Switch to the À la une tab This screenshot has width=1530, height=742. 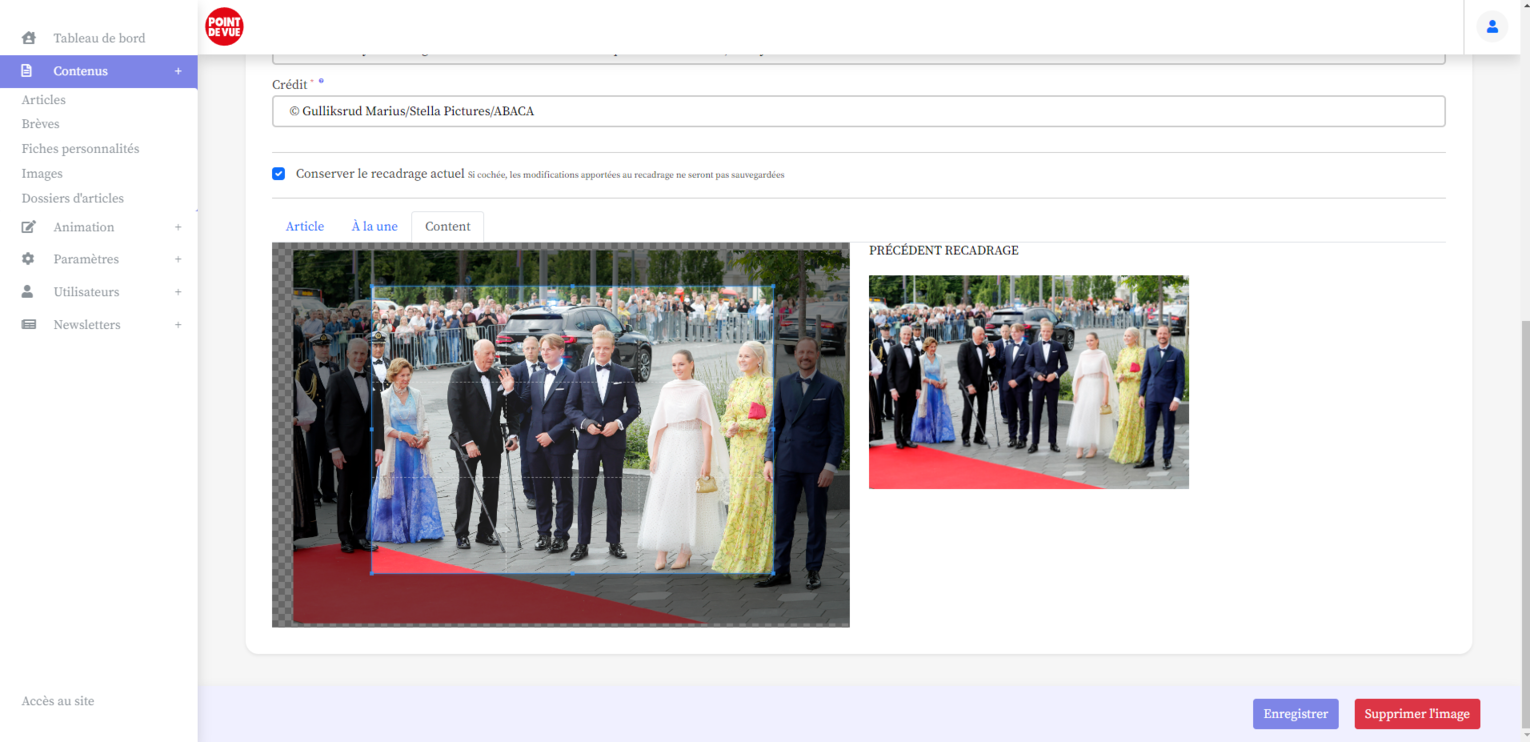[374, 227]
